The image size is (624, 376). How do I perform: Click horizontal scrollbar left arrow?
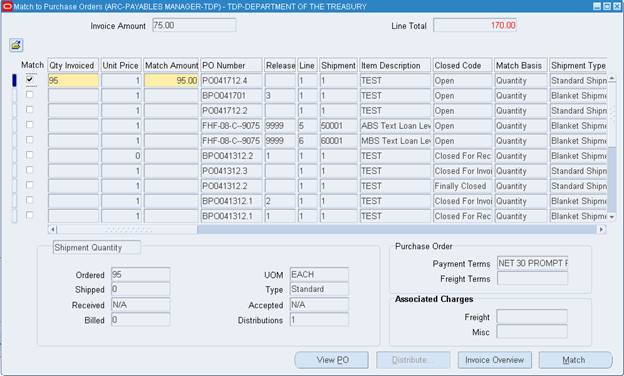[x=53, y=230]
